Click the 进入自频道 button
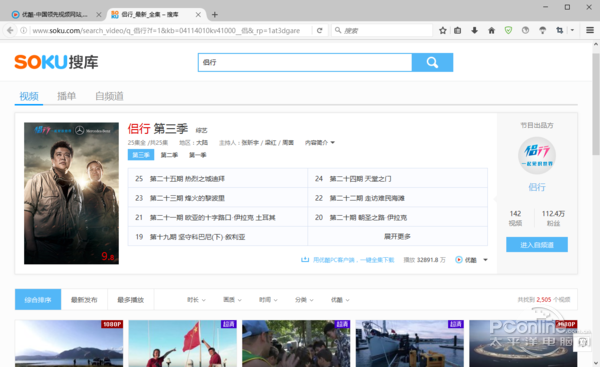 [537, 245]
